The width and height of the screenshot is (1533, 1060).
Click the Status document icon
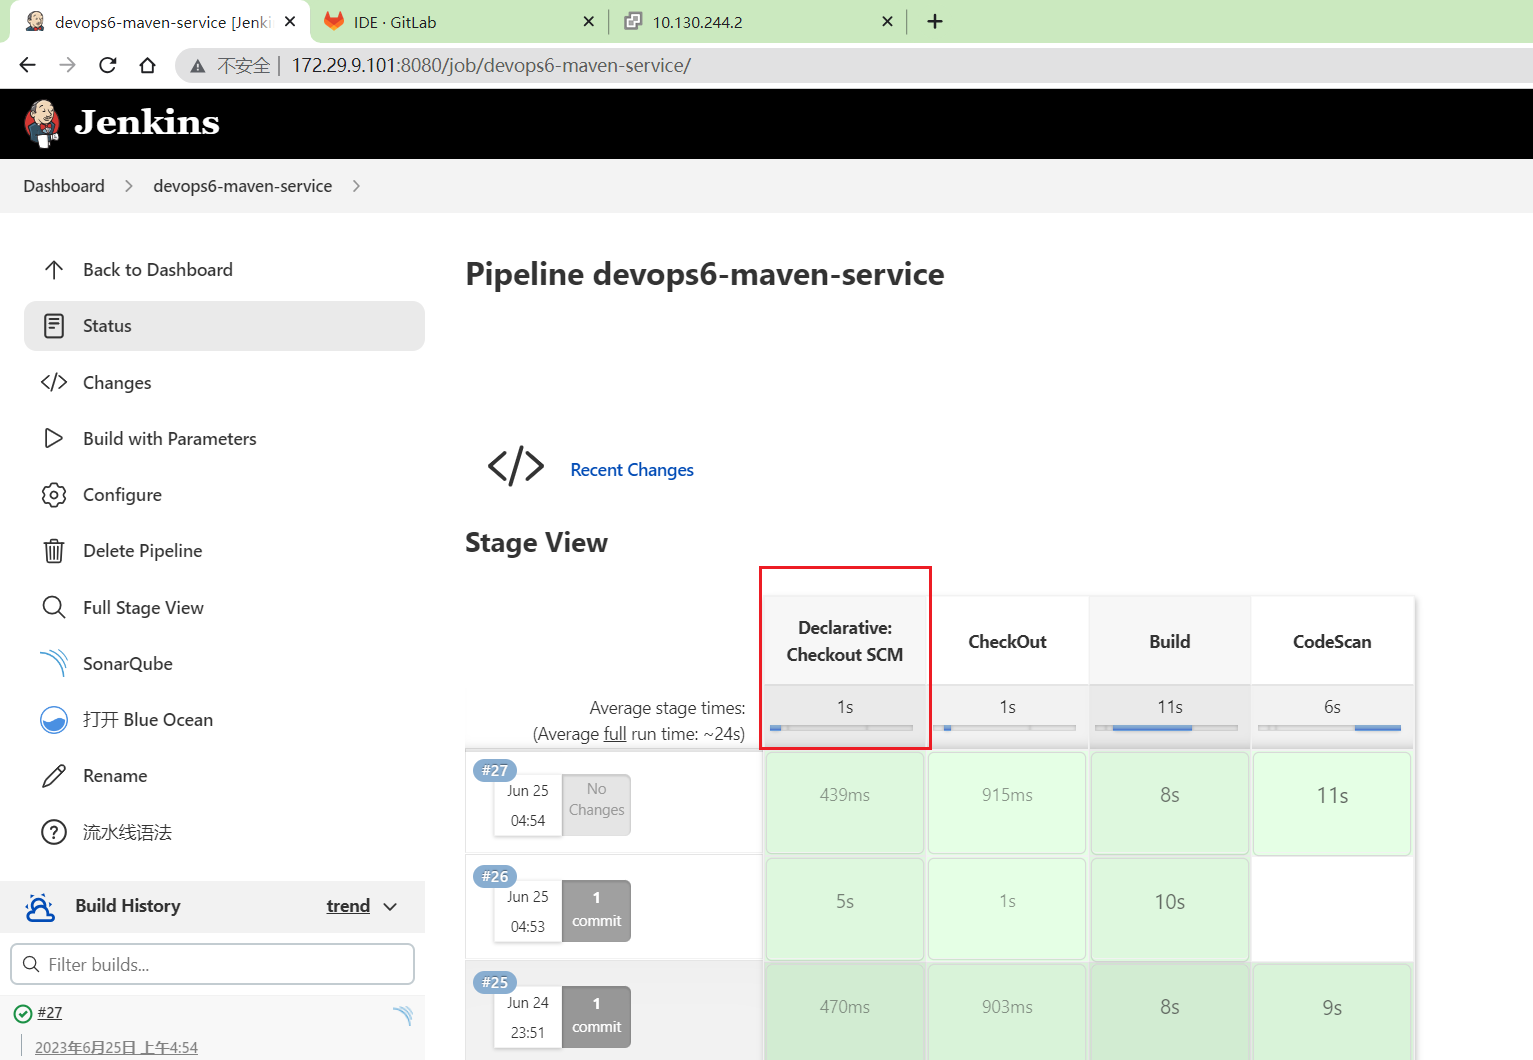point(54,326)
